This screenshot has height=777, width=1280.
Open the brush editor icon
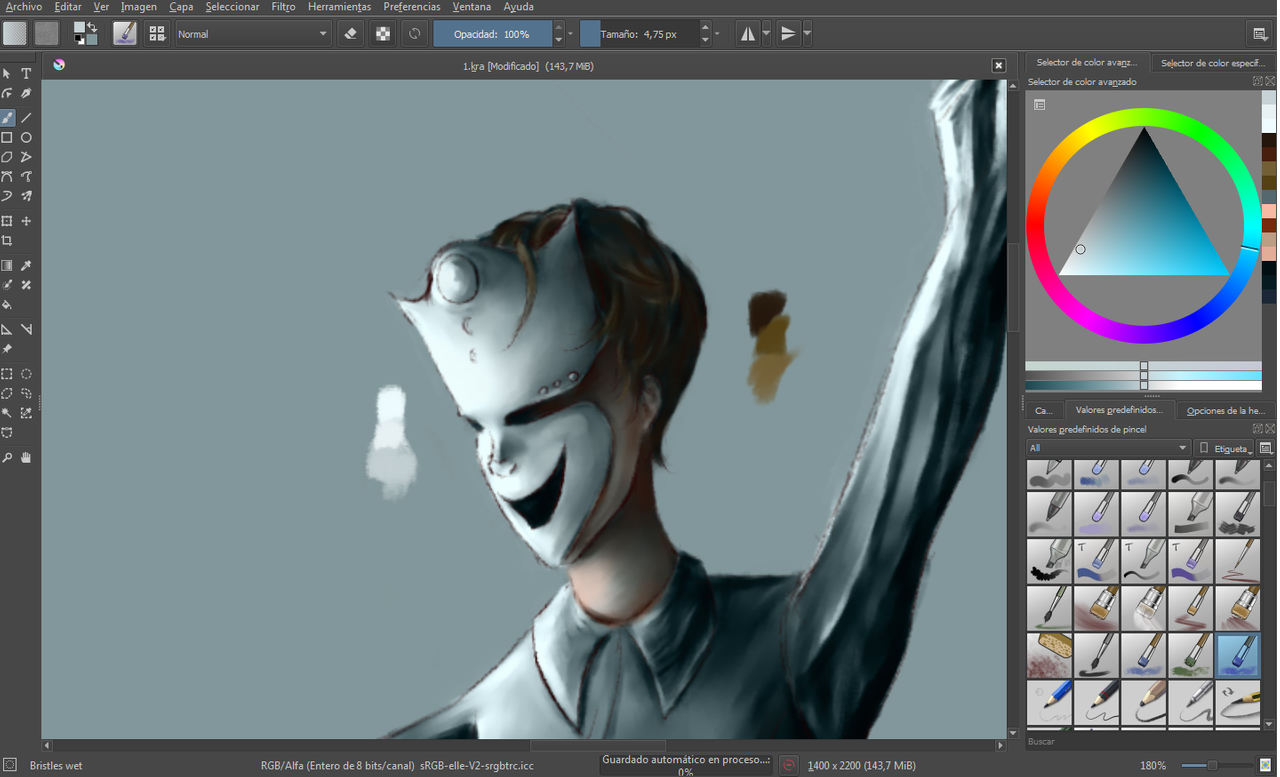tap(124, 33)
